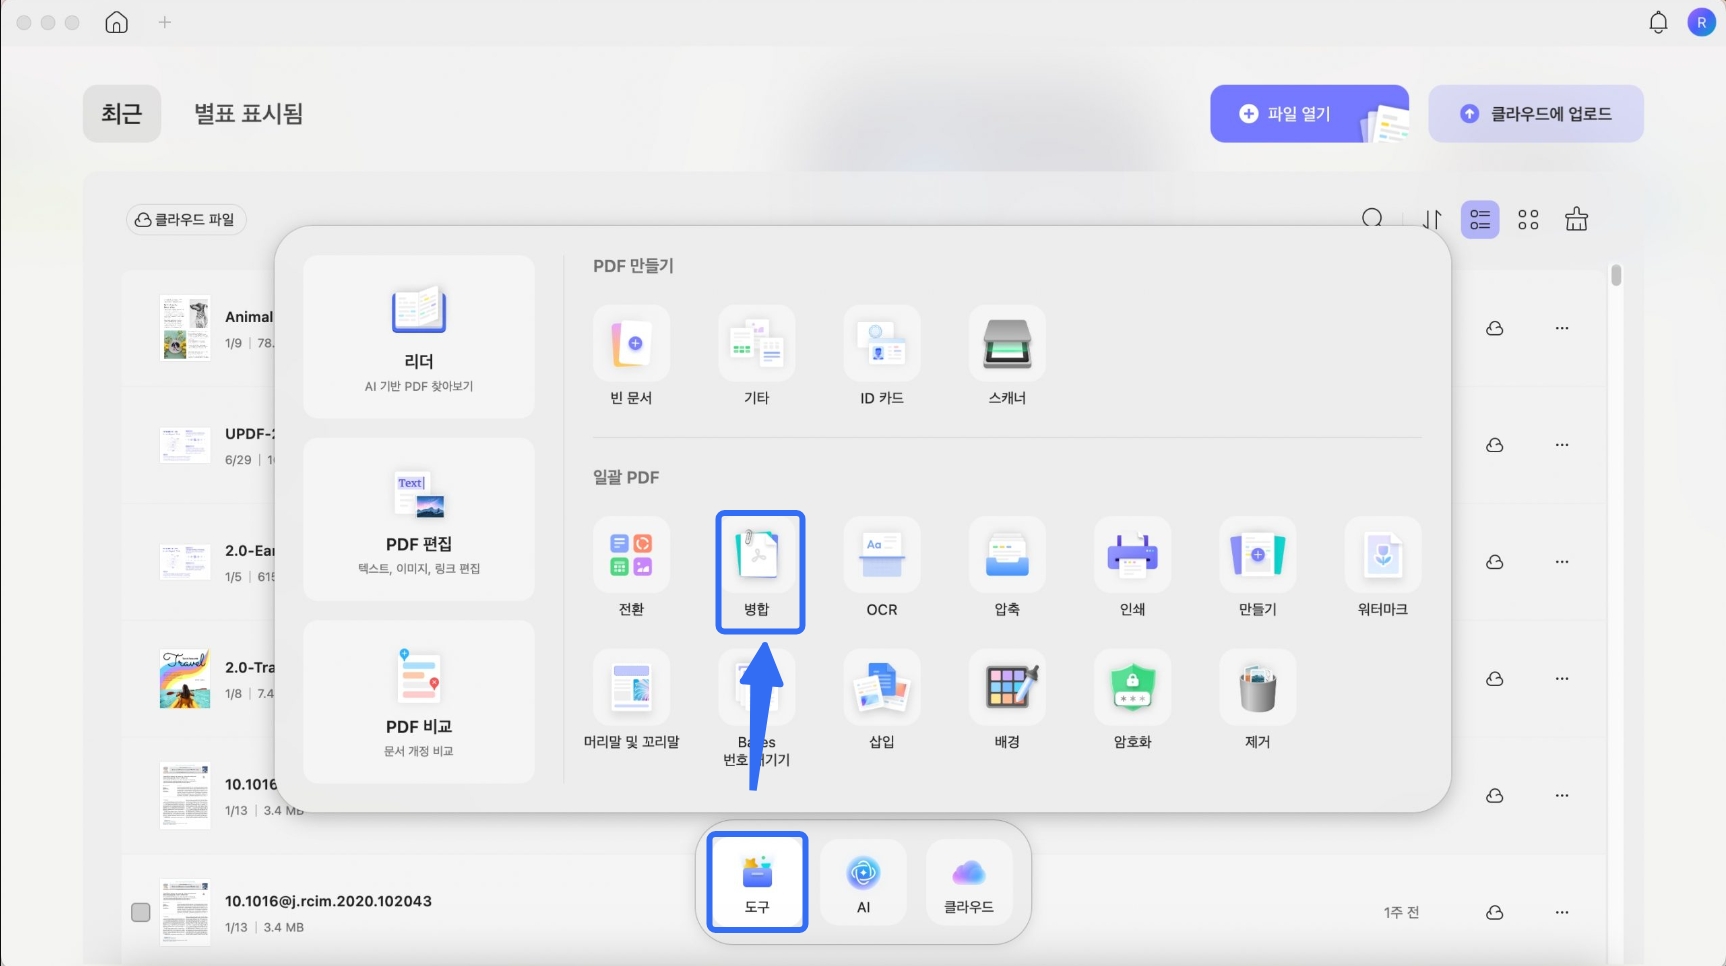Open the sort order control
The image size is (1726, 966).
tap(1432, 219)
